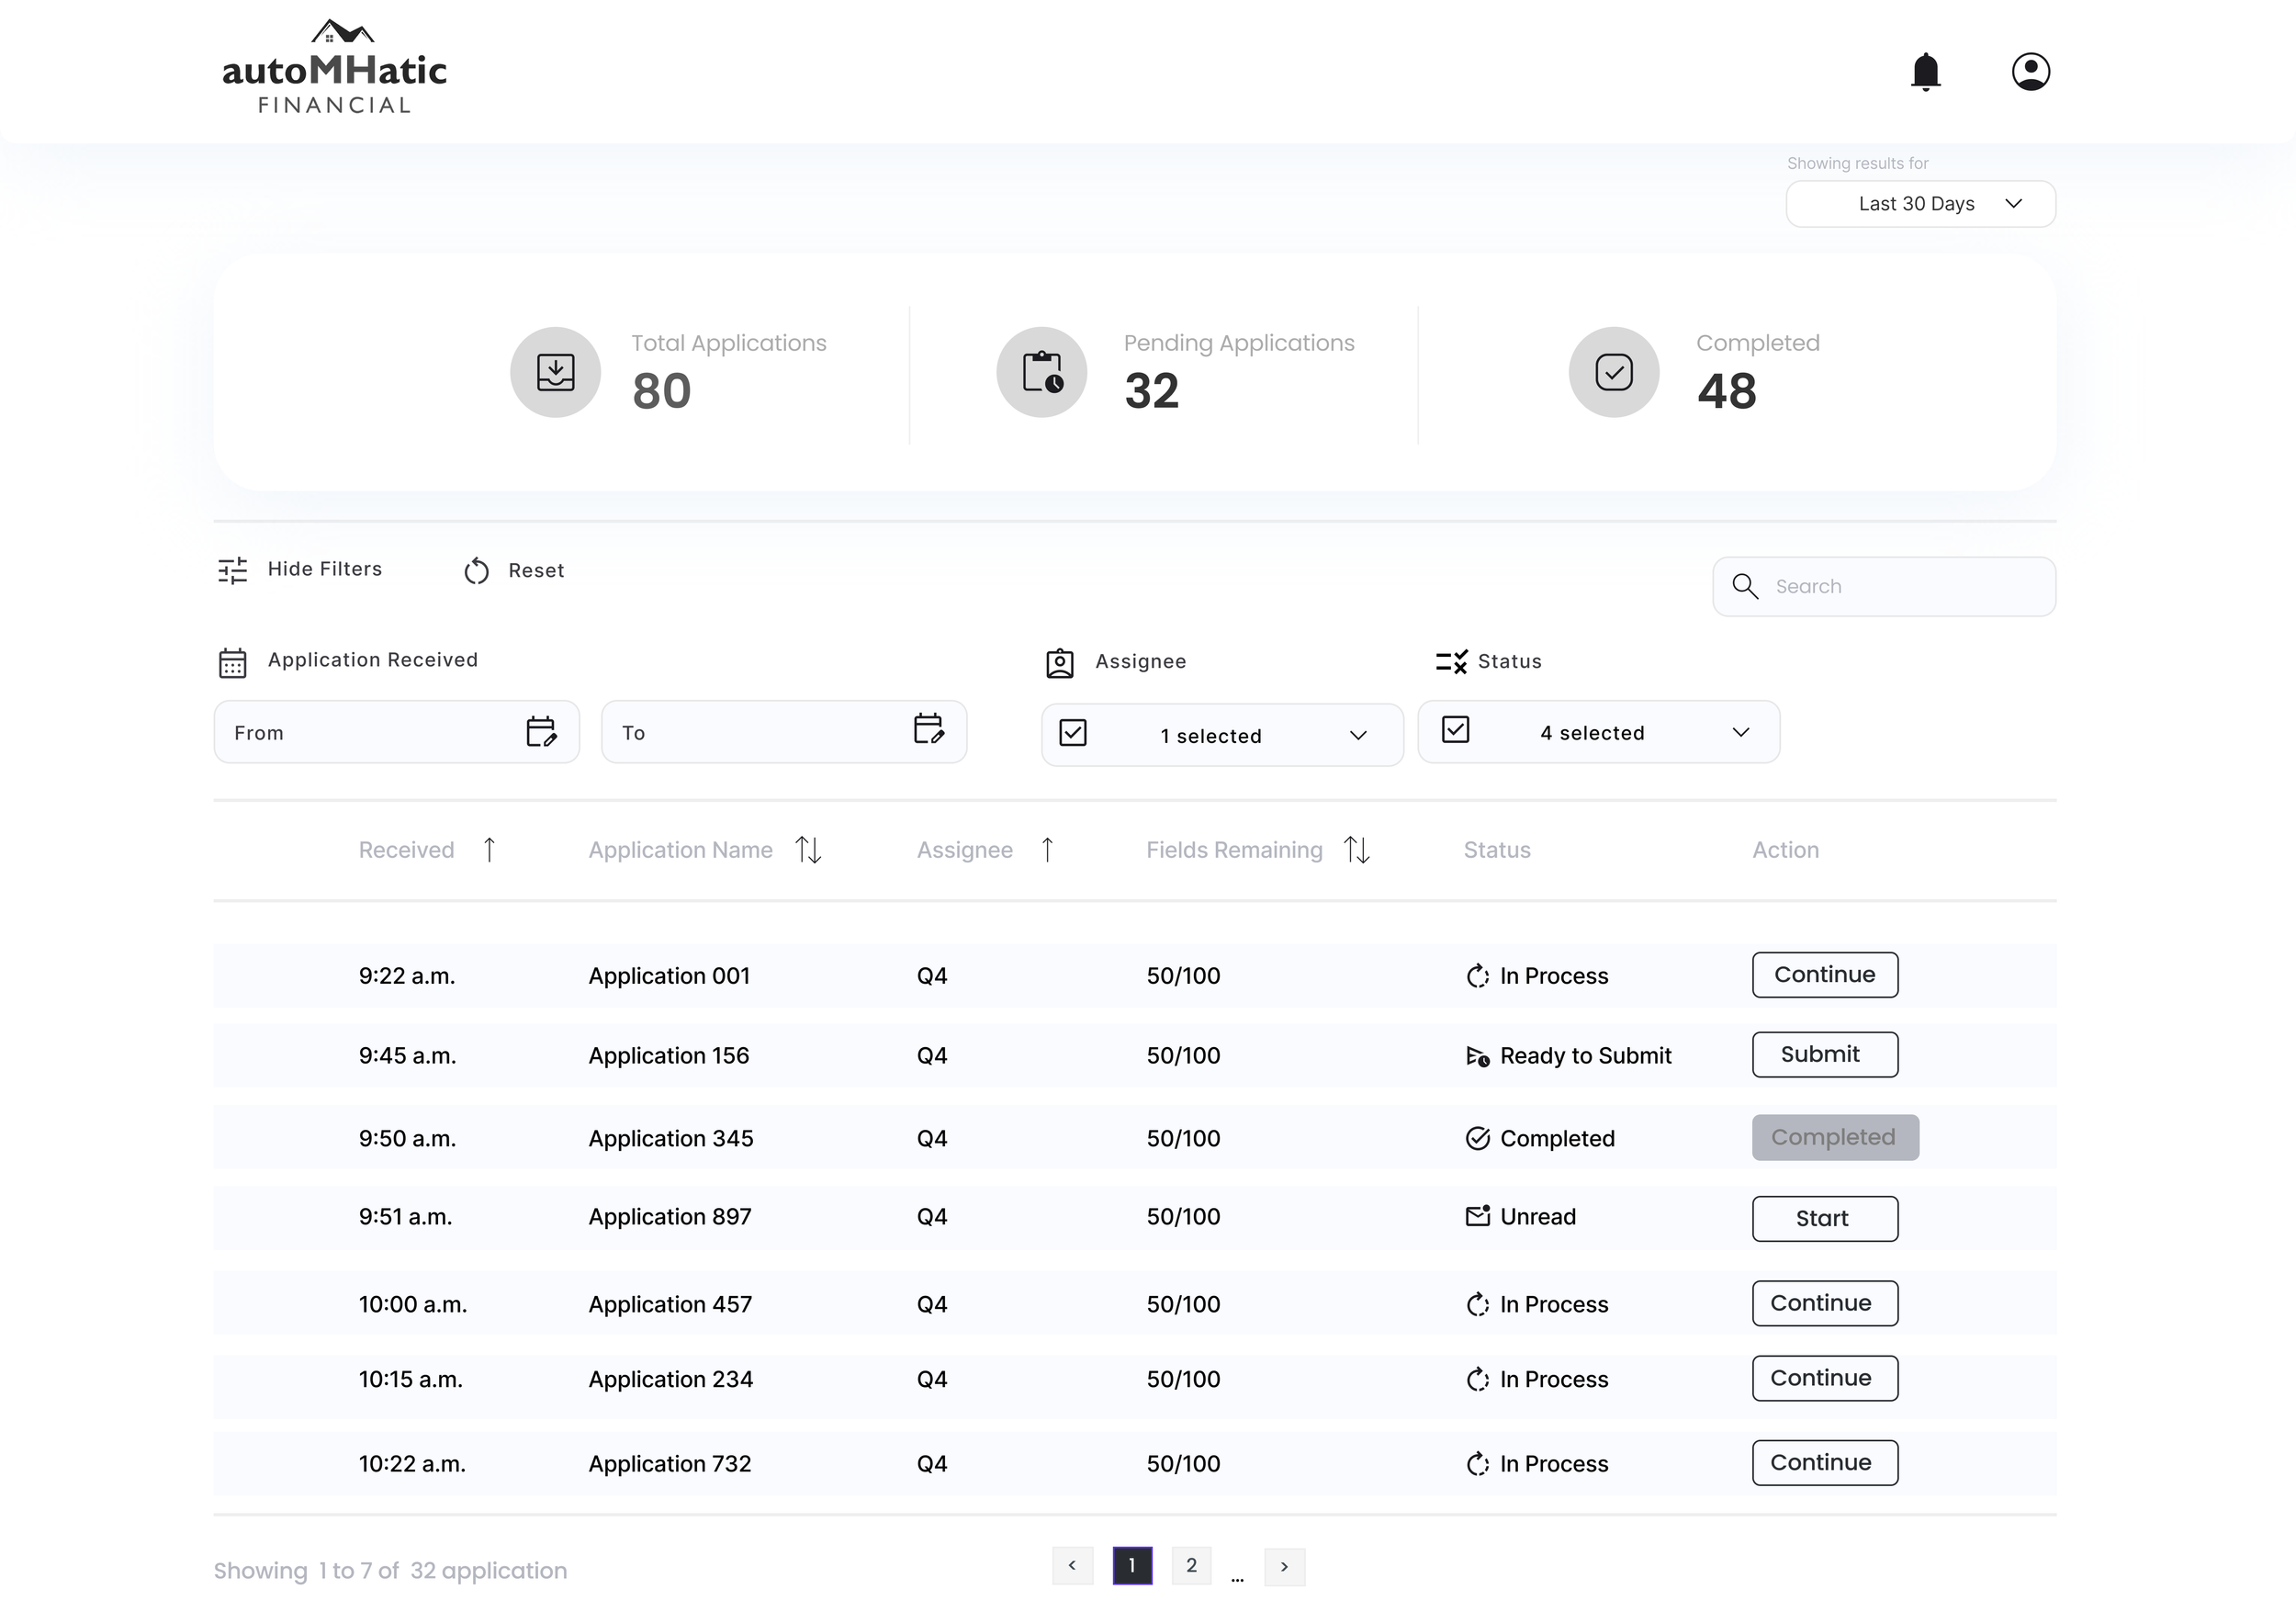The height and width of the screenshot is (1623, 2296).
Task: Open the notifications bell
Action: coord(1925,72)
